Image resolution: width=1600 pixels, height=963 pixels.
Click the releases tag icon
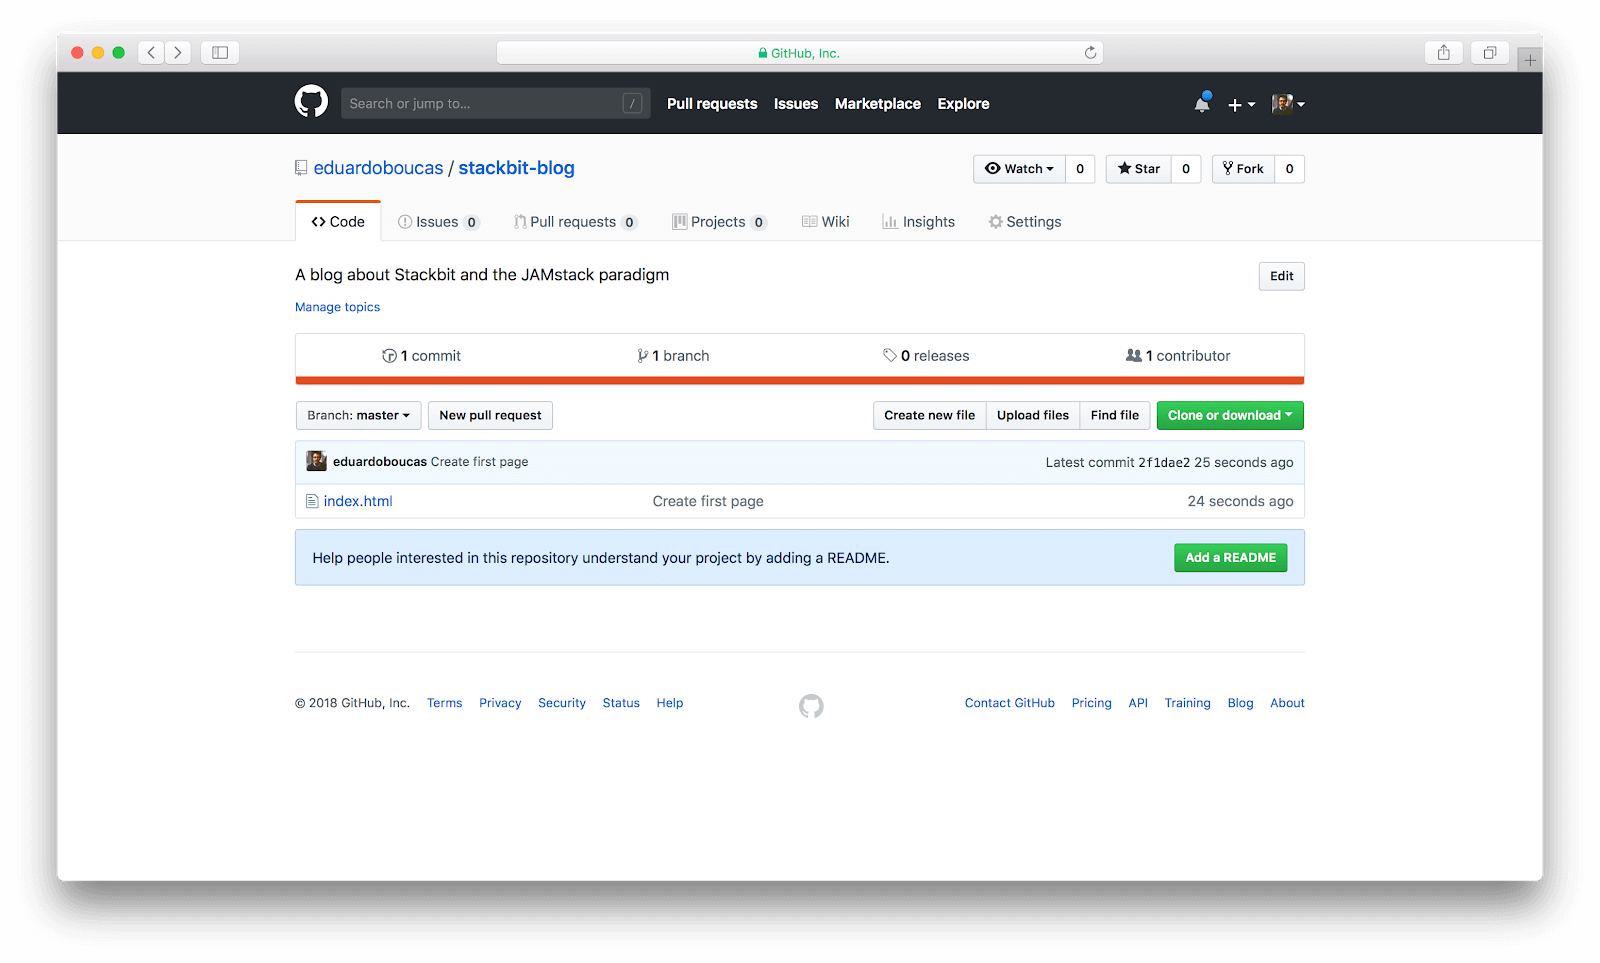point(891,355)
